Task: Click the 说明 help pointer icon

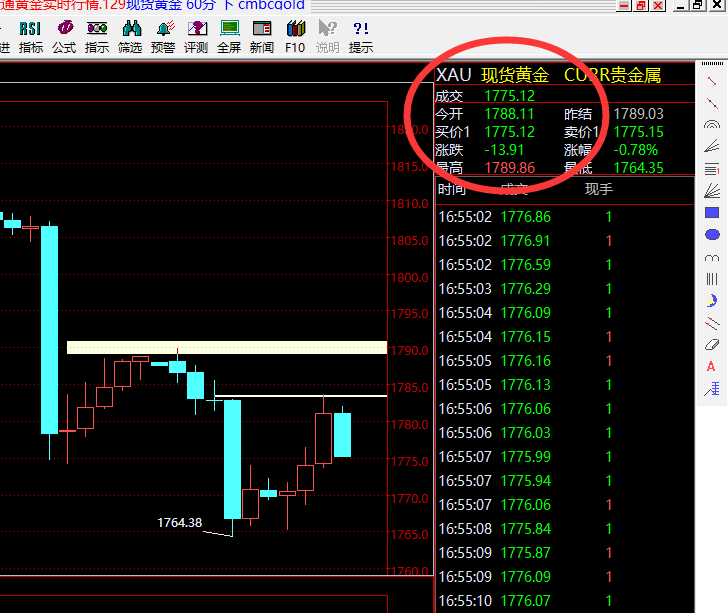Action: pos(328,36)
